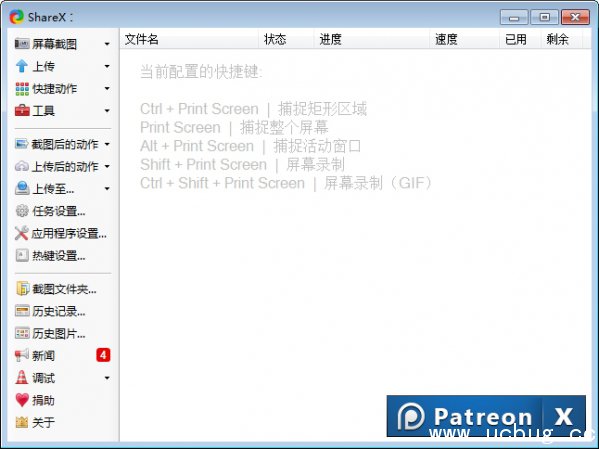Expand the 屏幕截图 dropdown arrow

coord(107,44)
